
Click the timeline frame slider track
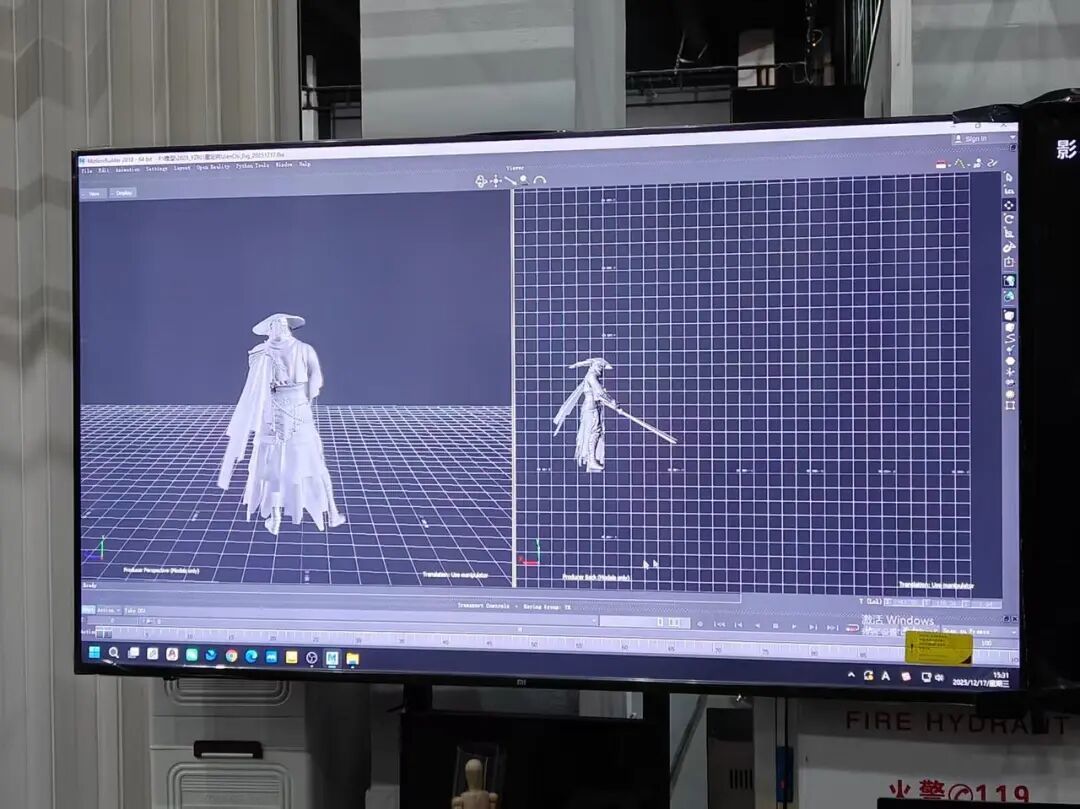tap(400, 633)
